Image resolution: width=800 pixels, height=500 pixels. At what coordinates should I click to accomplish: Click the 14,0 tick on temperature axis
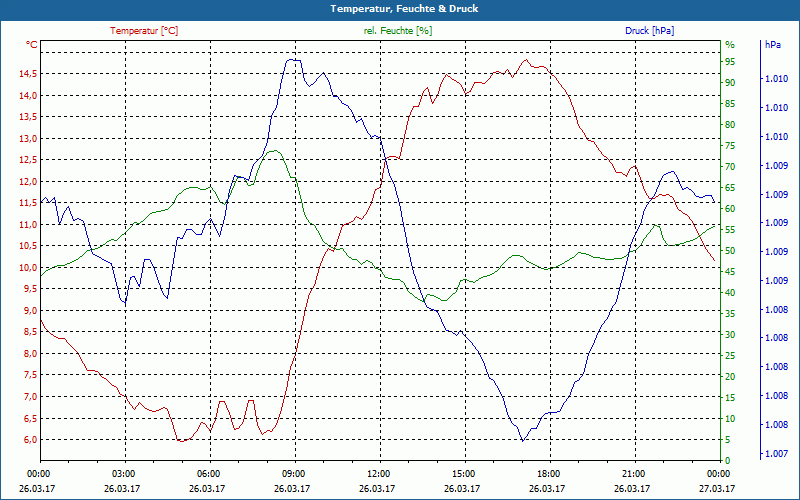[x=28, y=95]
